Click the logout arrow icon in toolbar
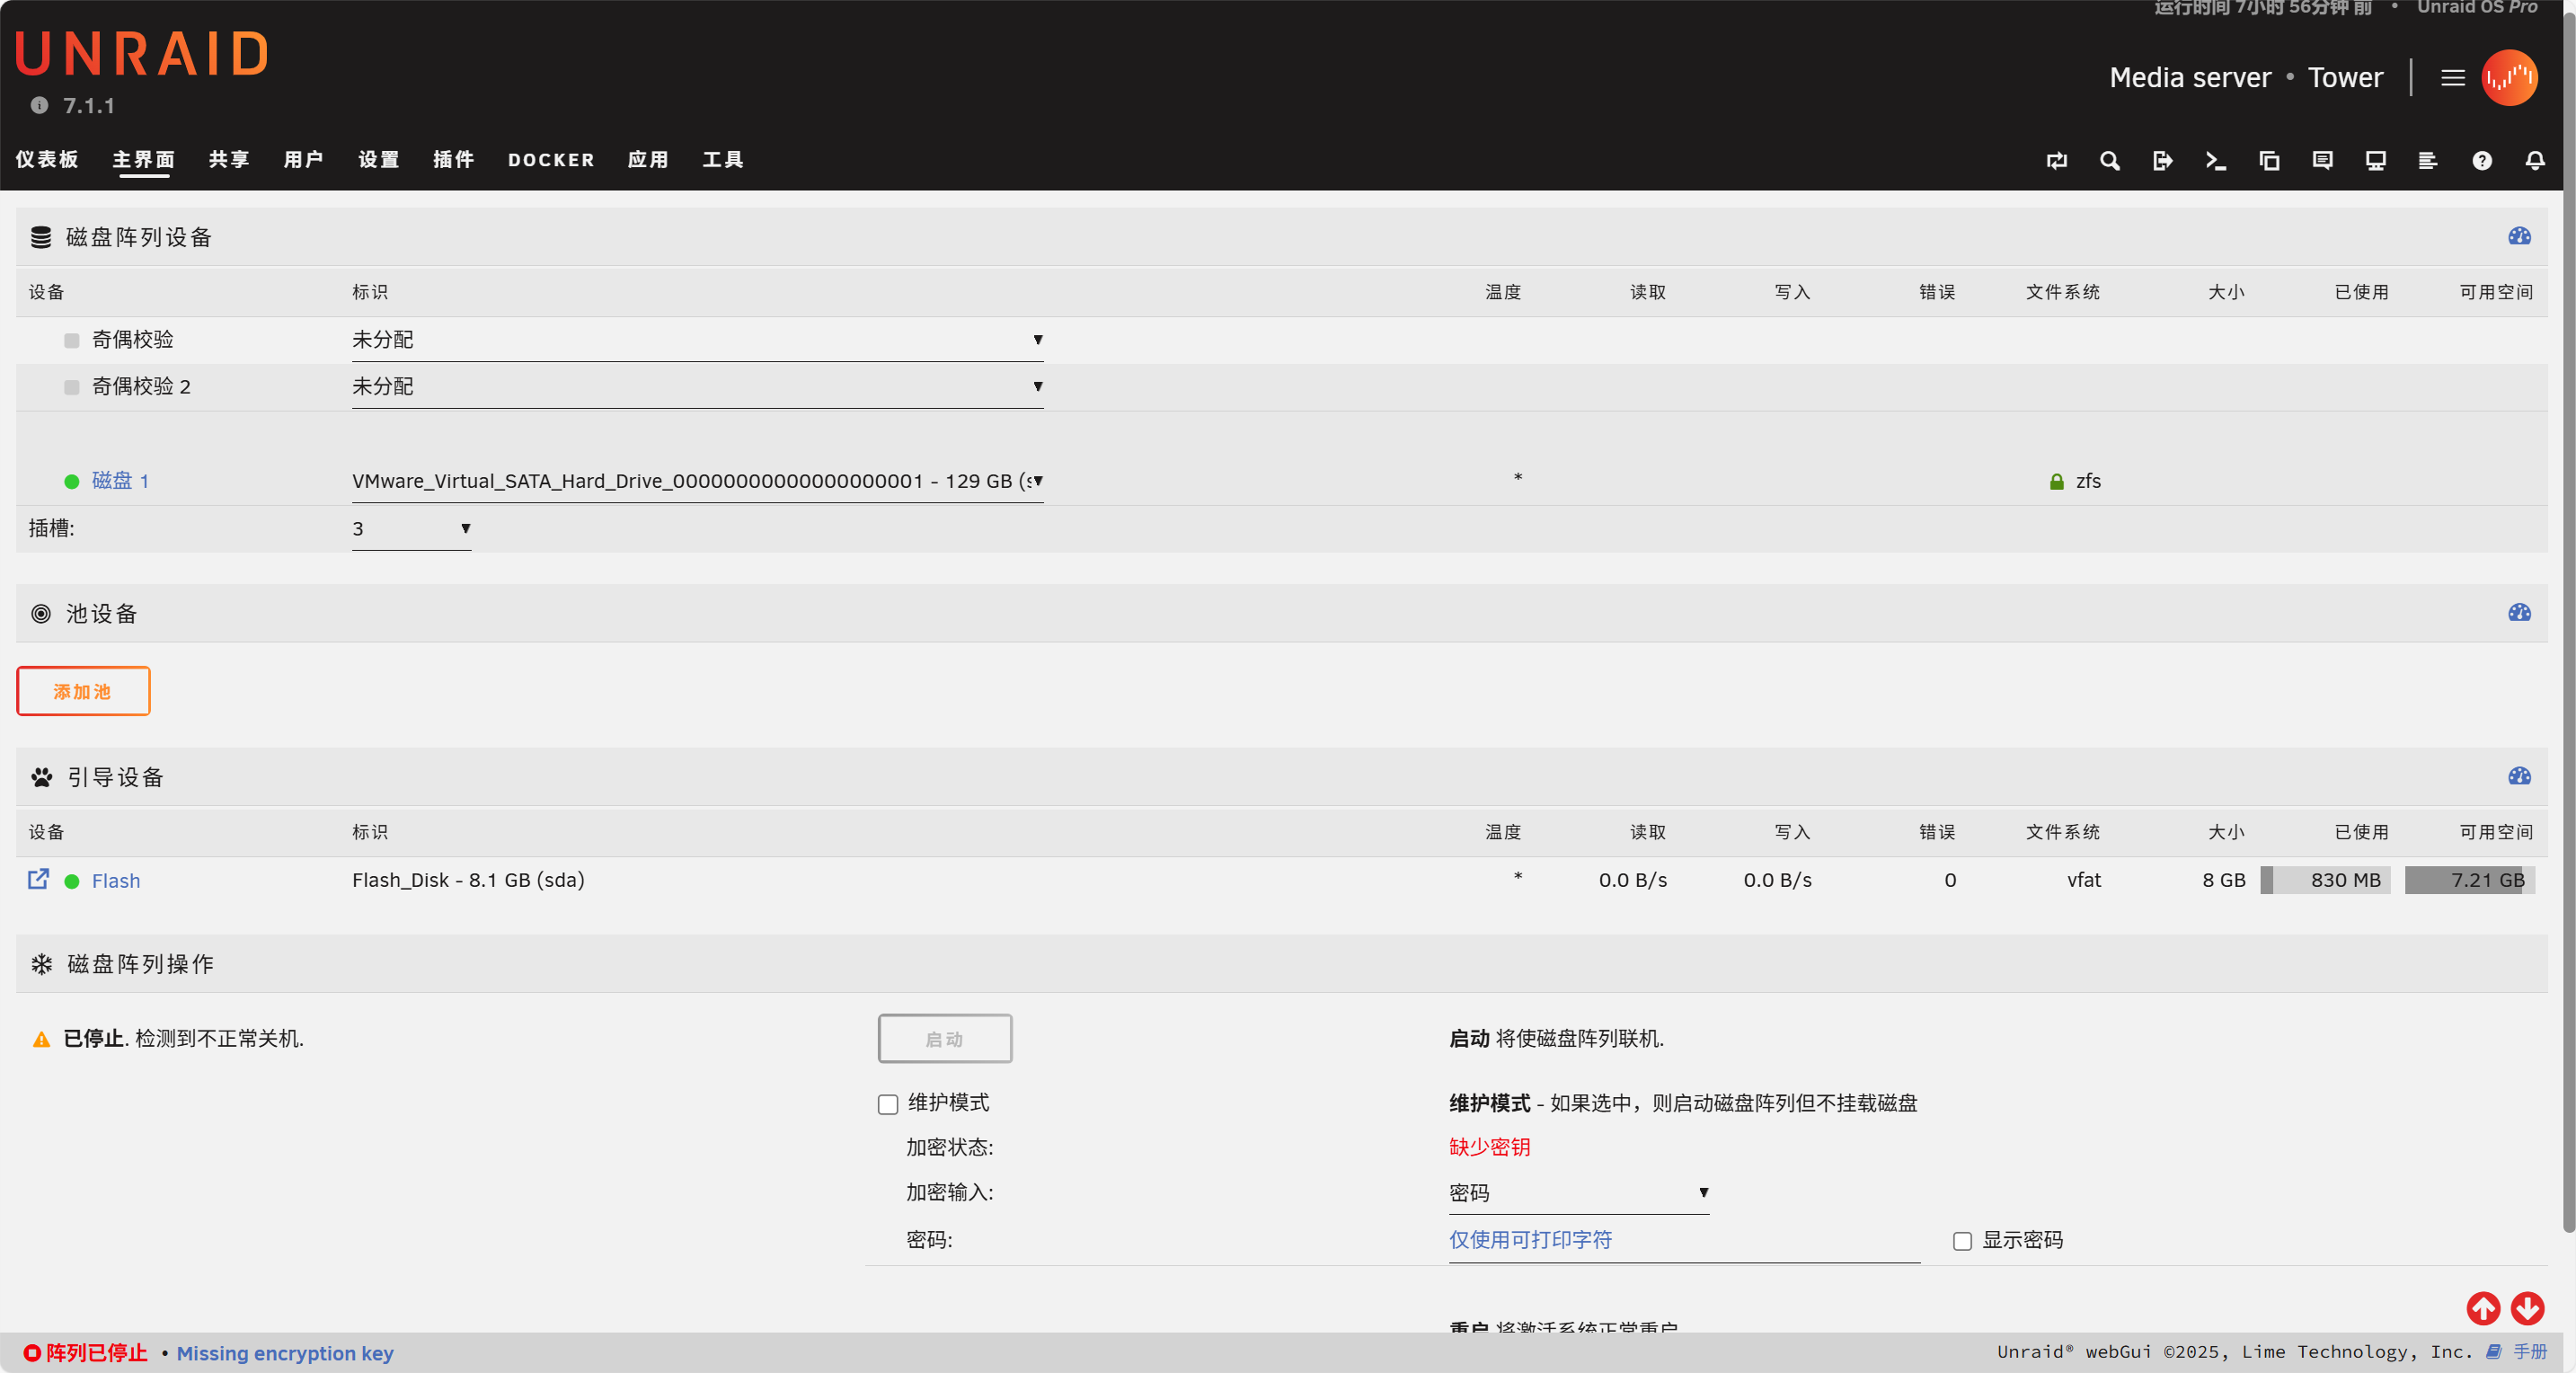The image size is (2576, 1373). [2162, 160]
